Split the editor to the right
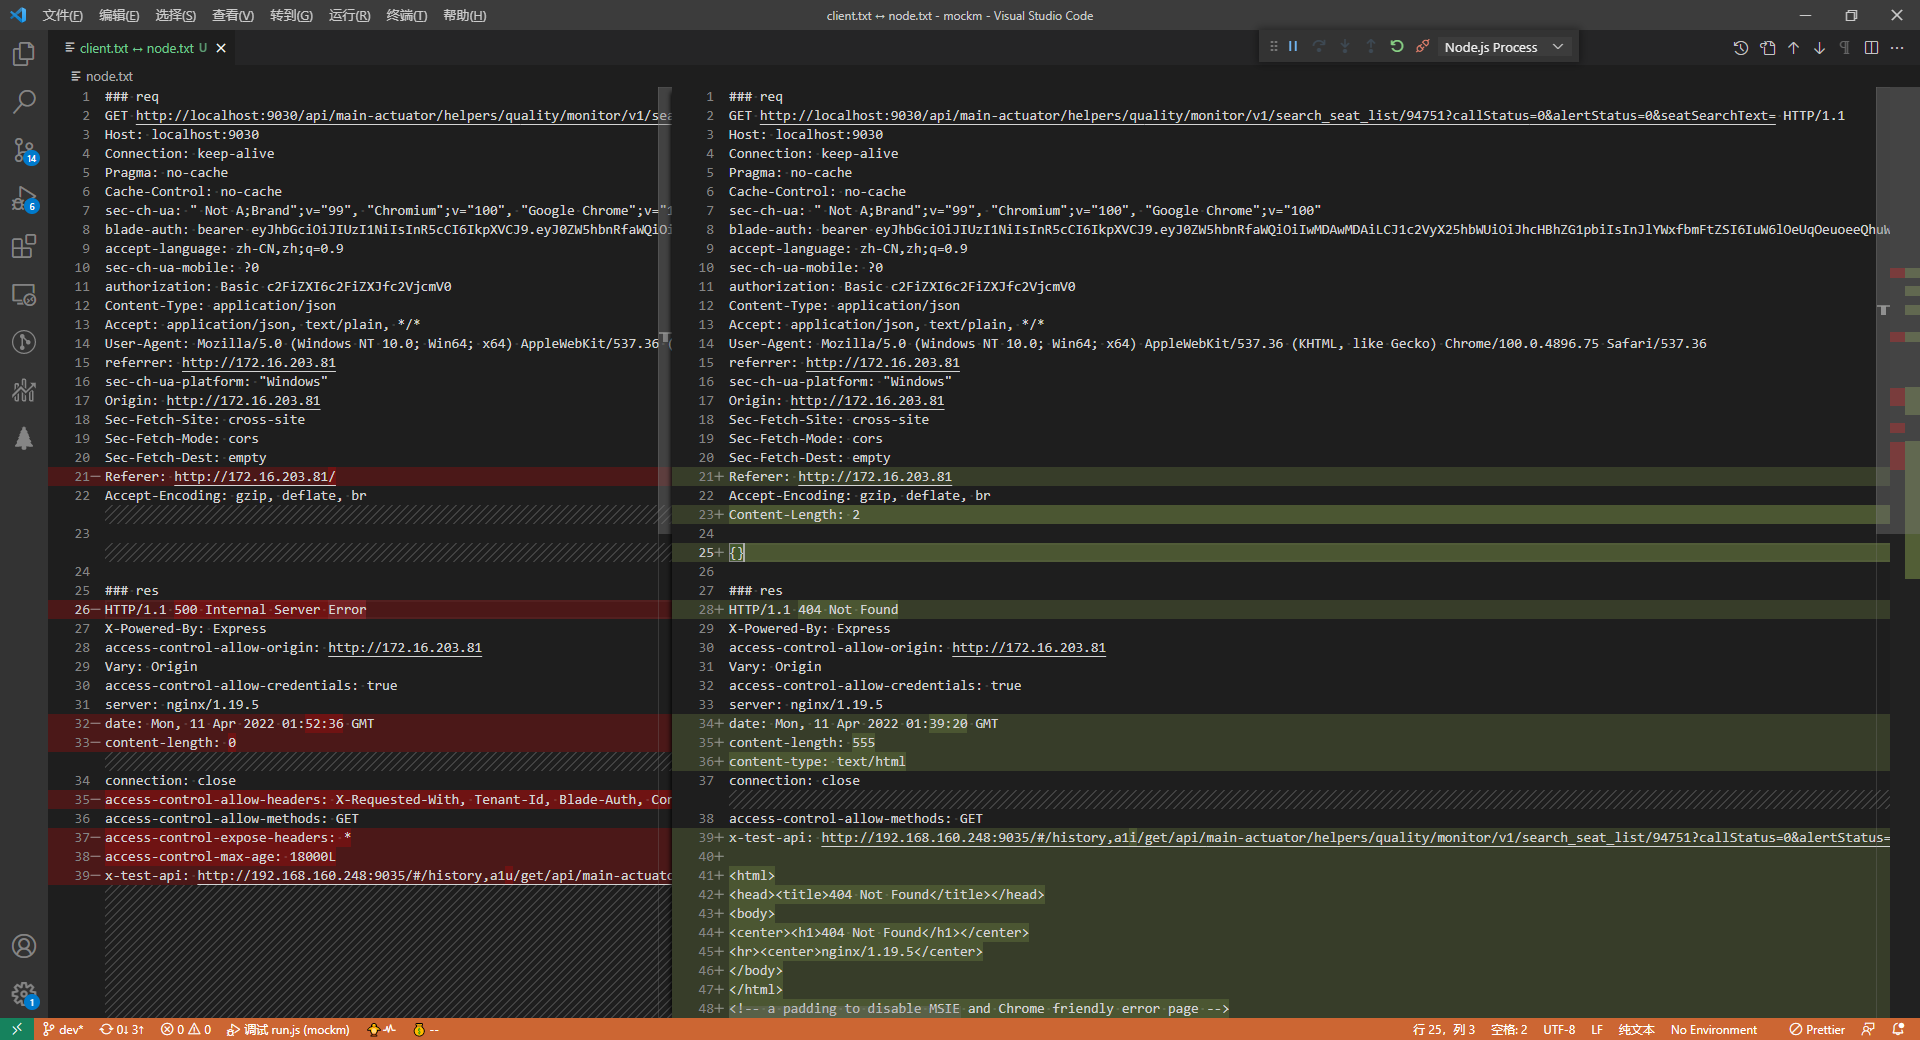1920x1040 pixels. pos(1871,47)
